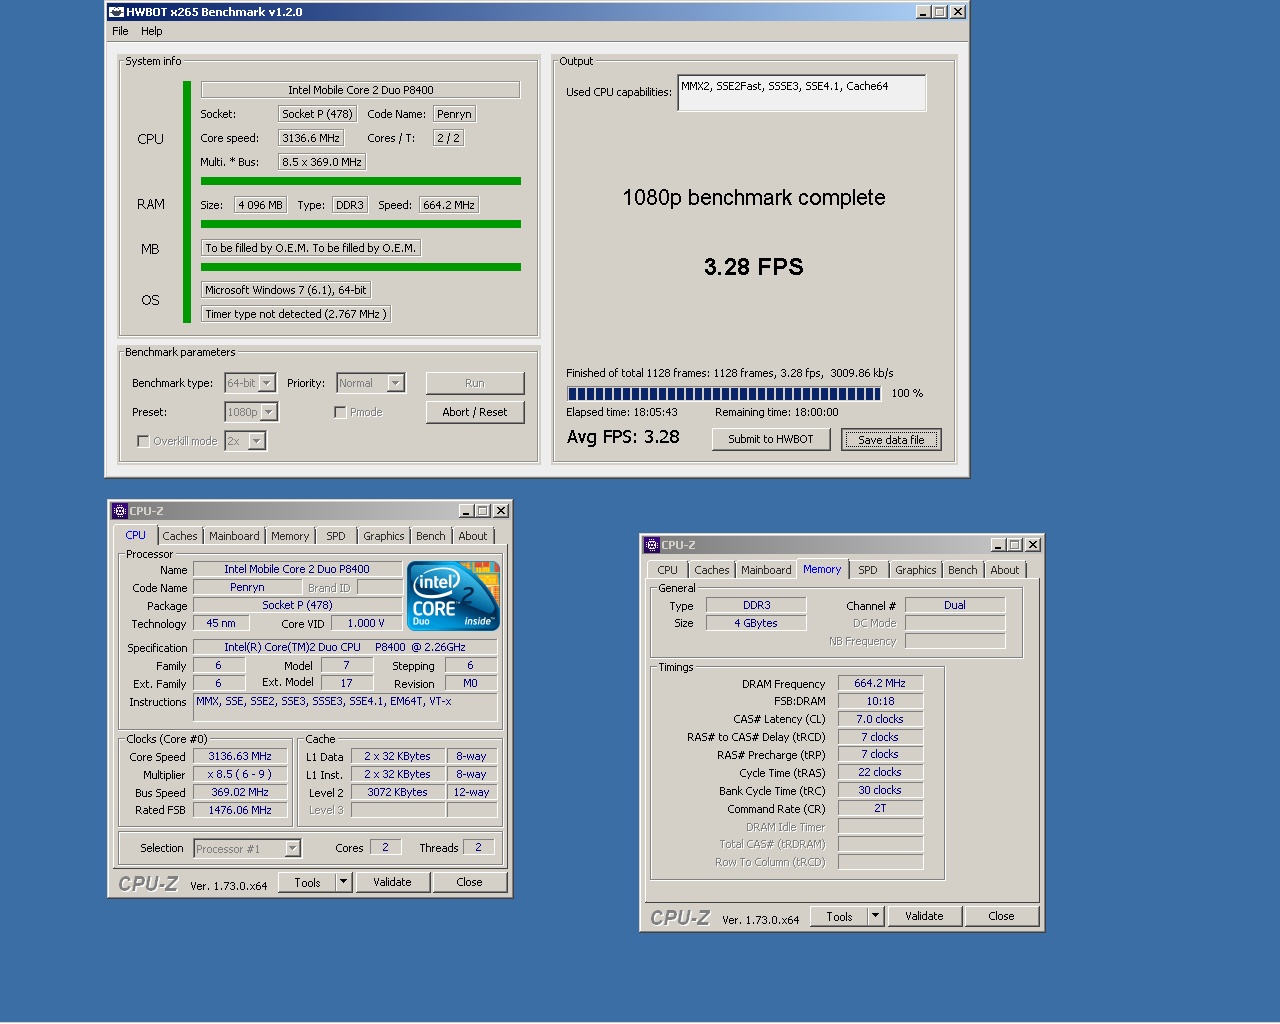The image size is (1280, 1024).
Task: Click the Used CPU capabilities text box
Action: [802, 93]
